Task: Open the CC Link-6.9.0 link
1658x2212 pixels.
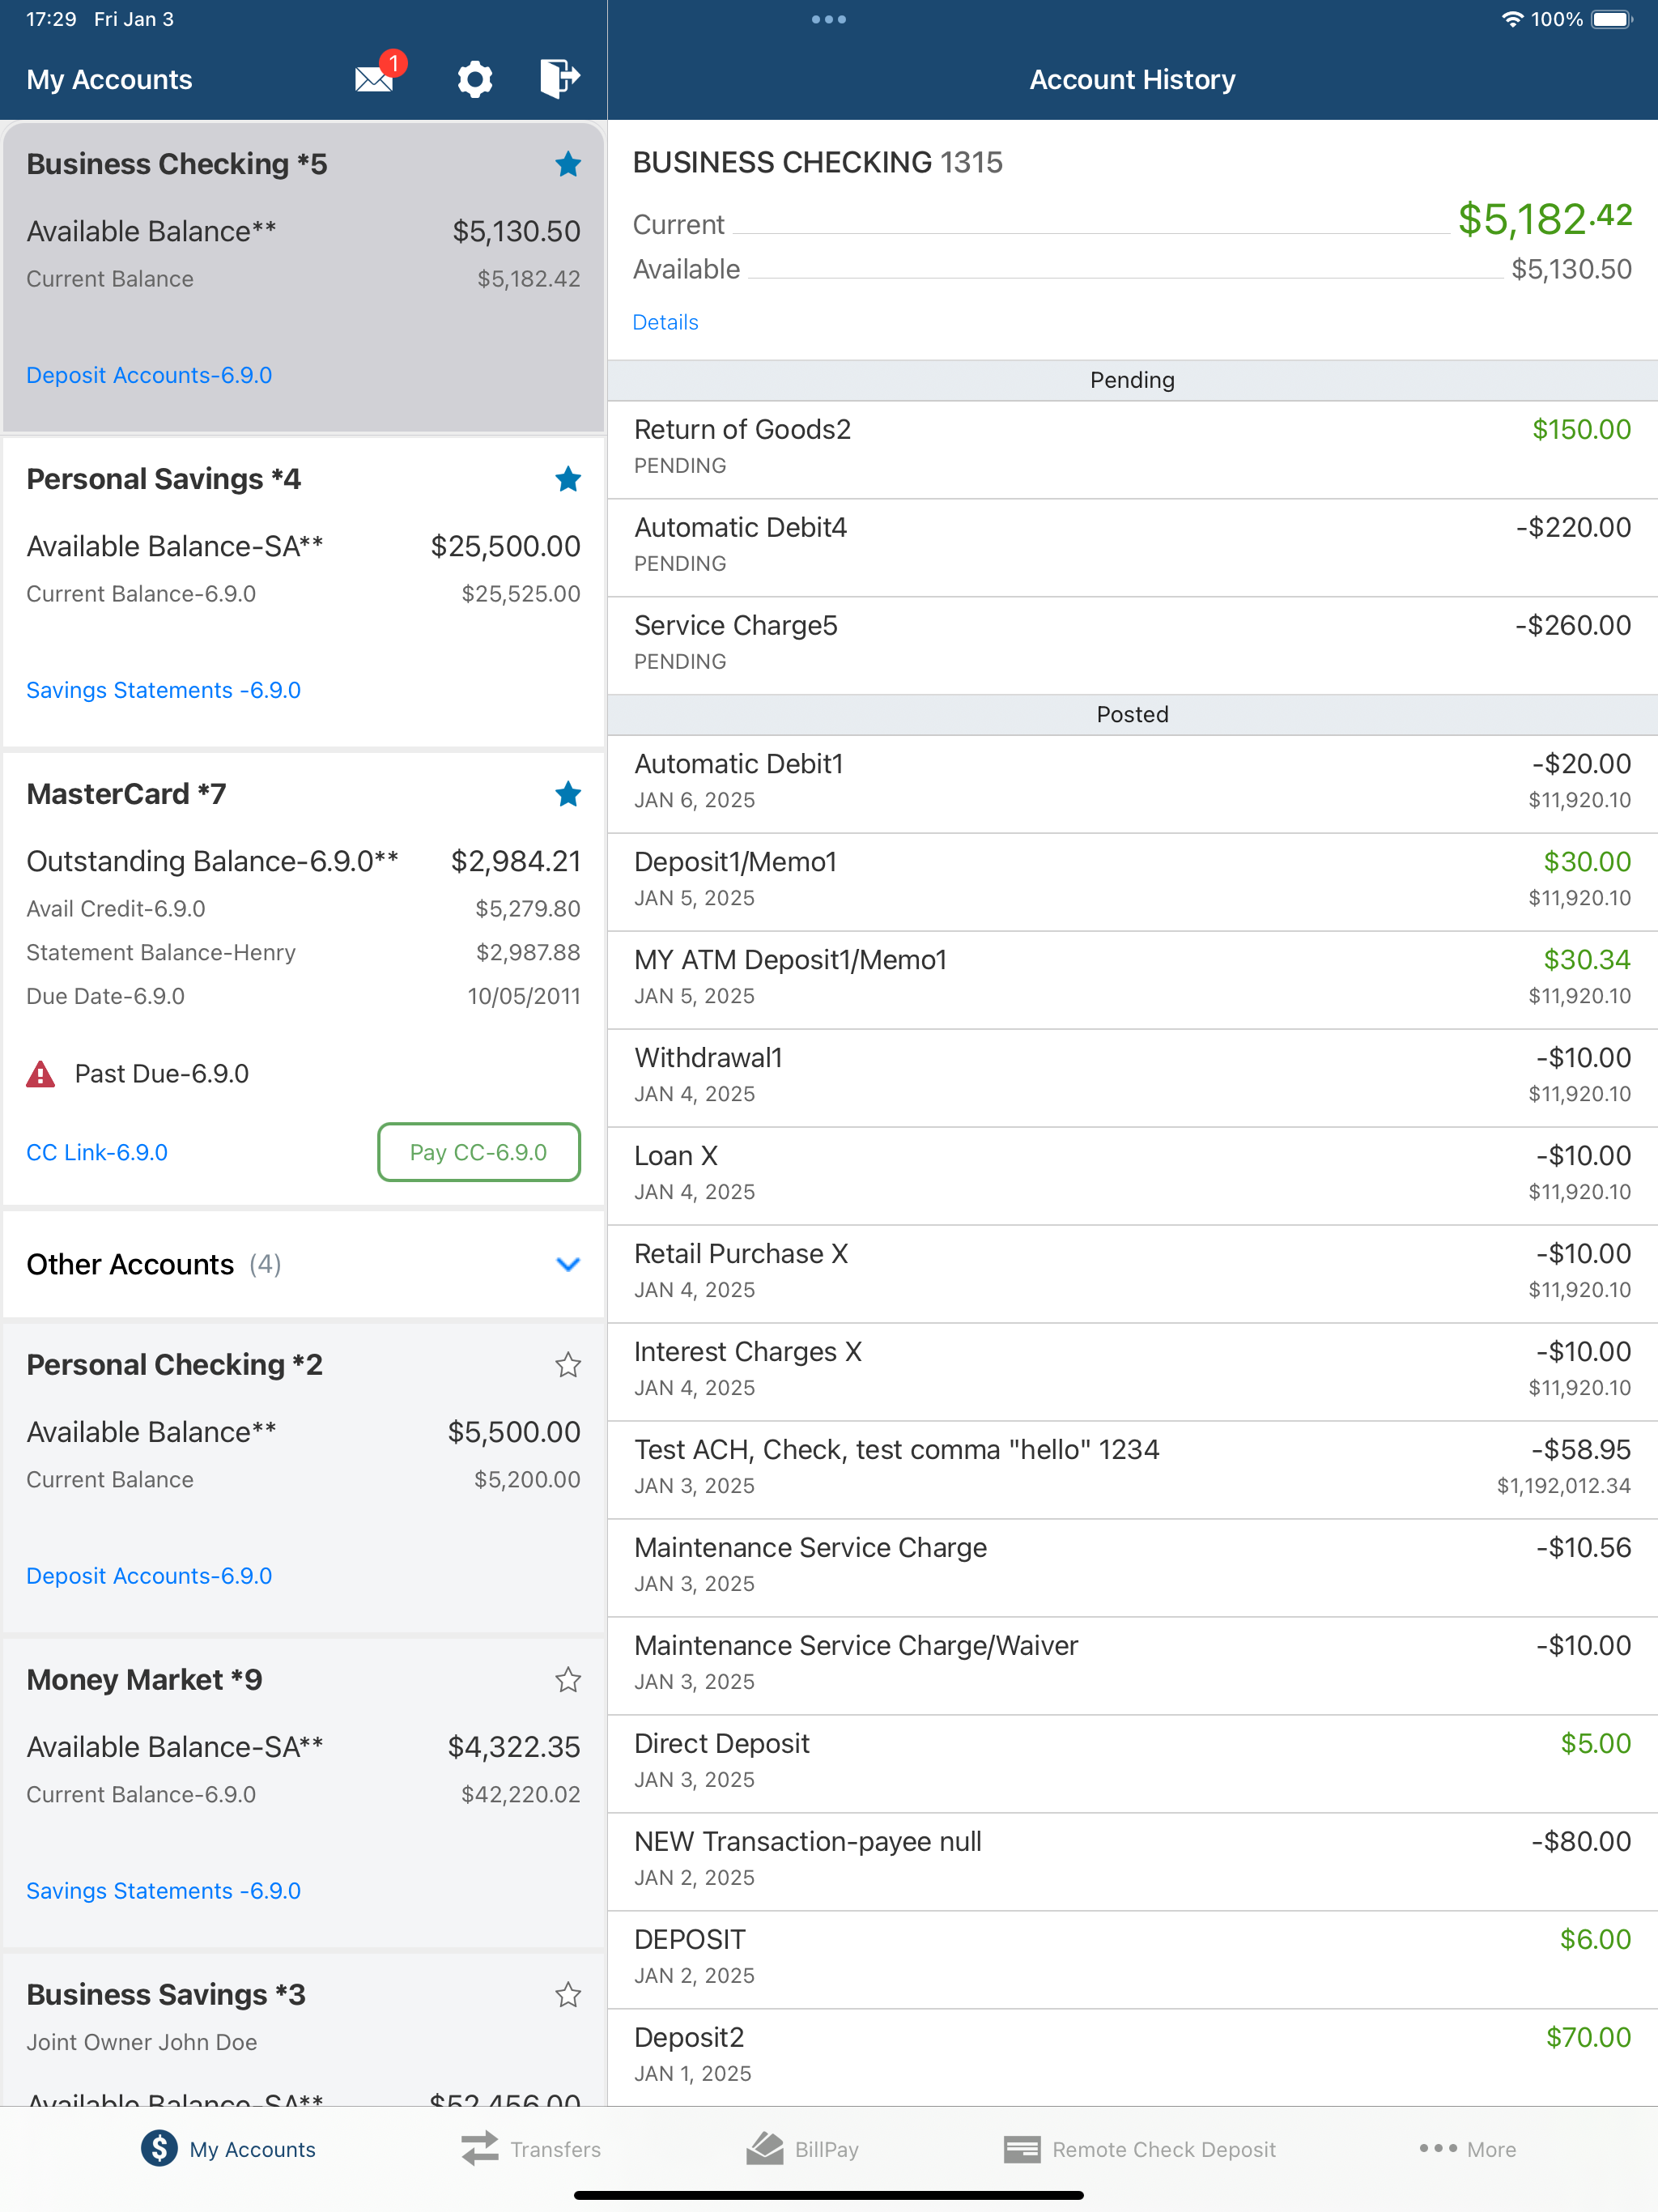Action: pyautogui.click(x=97, y=1152)
